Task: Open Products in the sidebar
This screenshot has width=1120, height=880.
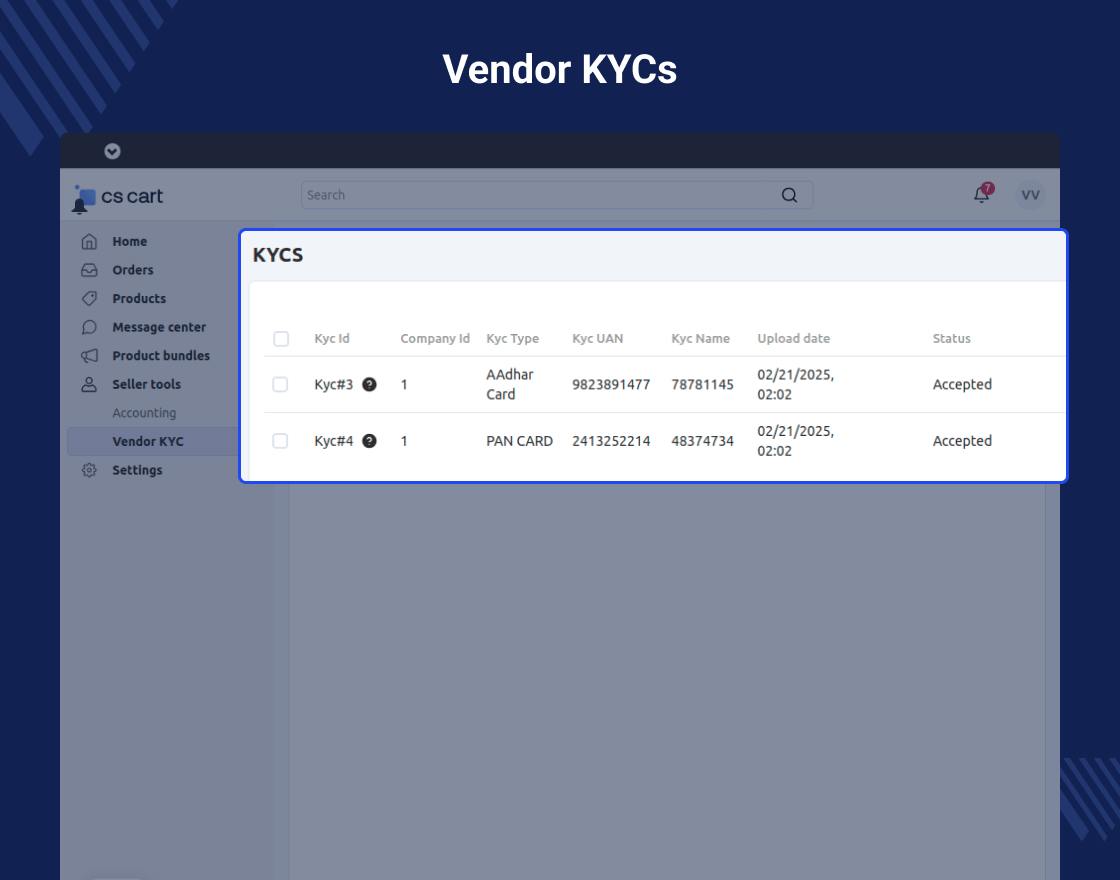Action: pos(139,299)
